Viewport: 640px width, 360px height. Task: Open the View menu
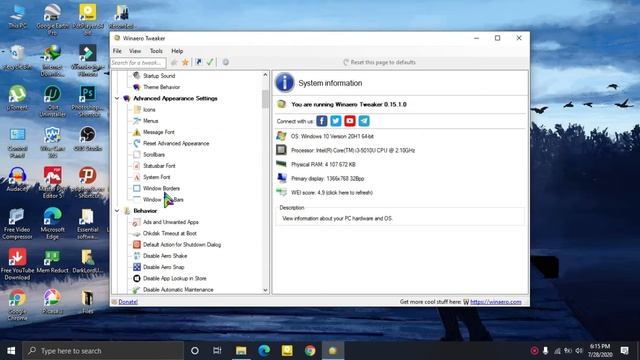click(135, 51)
